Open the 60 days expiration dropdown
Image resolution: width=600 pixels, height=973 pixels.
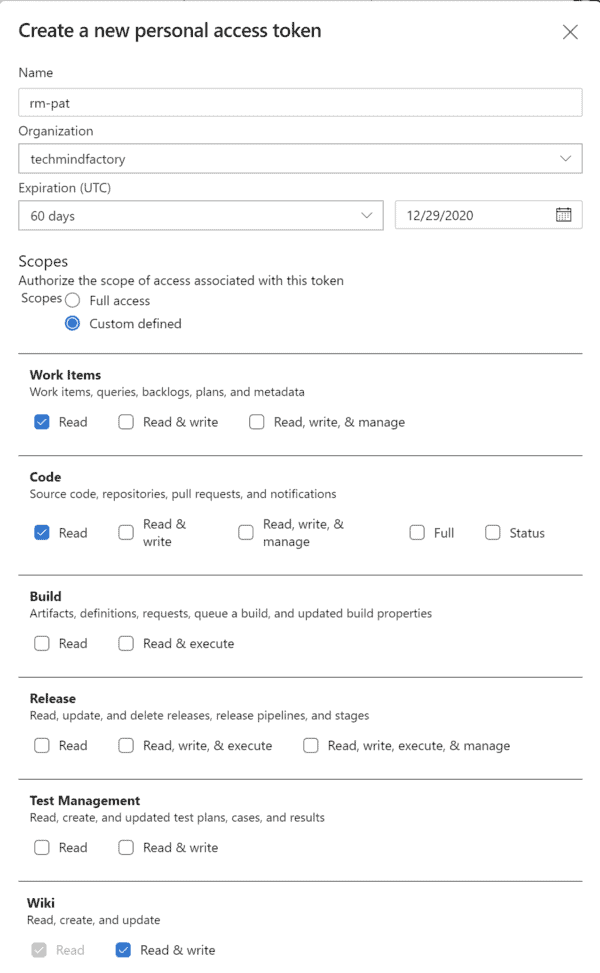(x=367, y=215)
